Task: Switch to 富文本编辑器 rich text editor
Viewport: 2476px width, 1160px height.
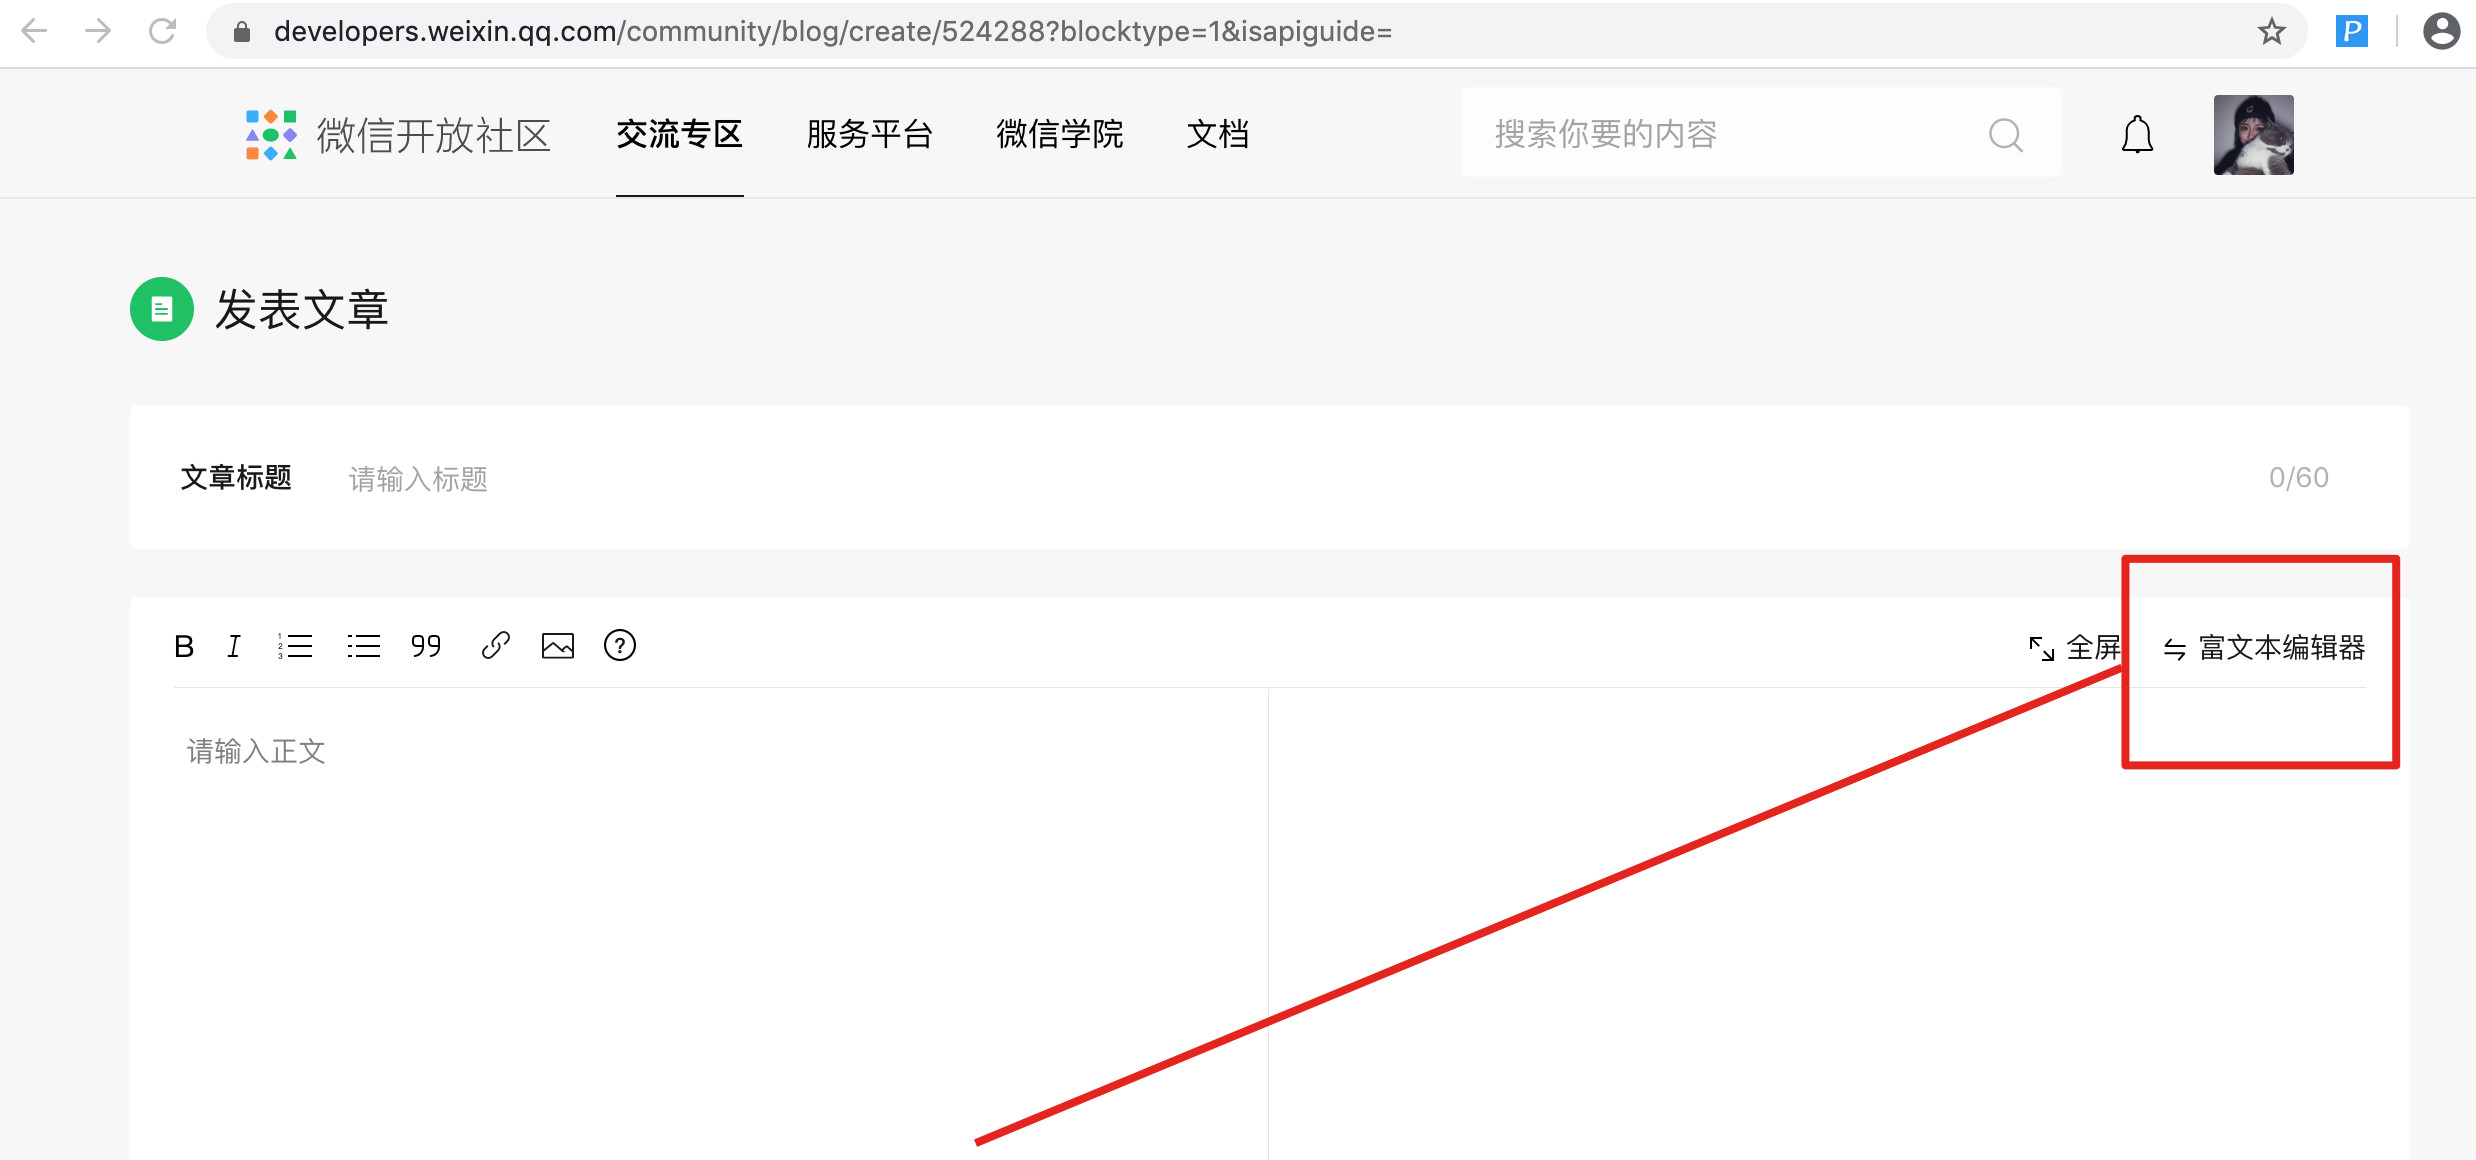Action: 2264,648
